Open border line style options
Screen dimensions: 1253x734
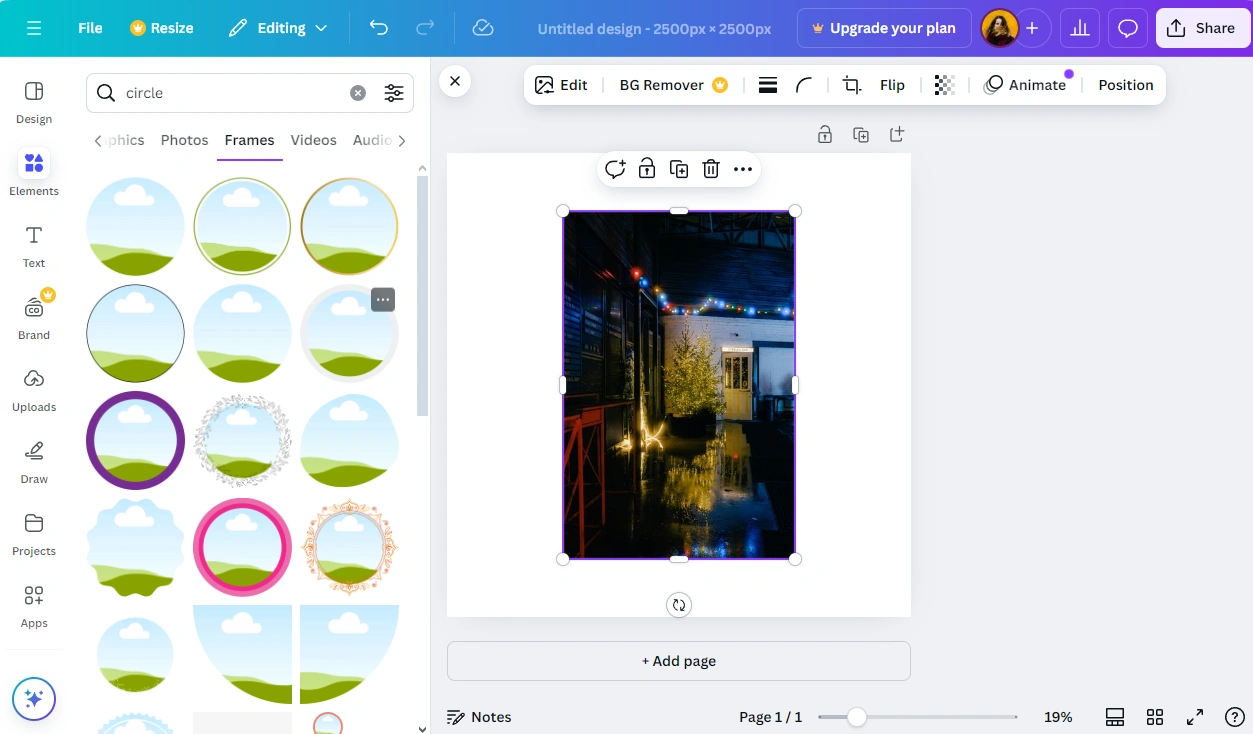[768, 85]
